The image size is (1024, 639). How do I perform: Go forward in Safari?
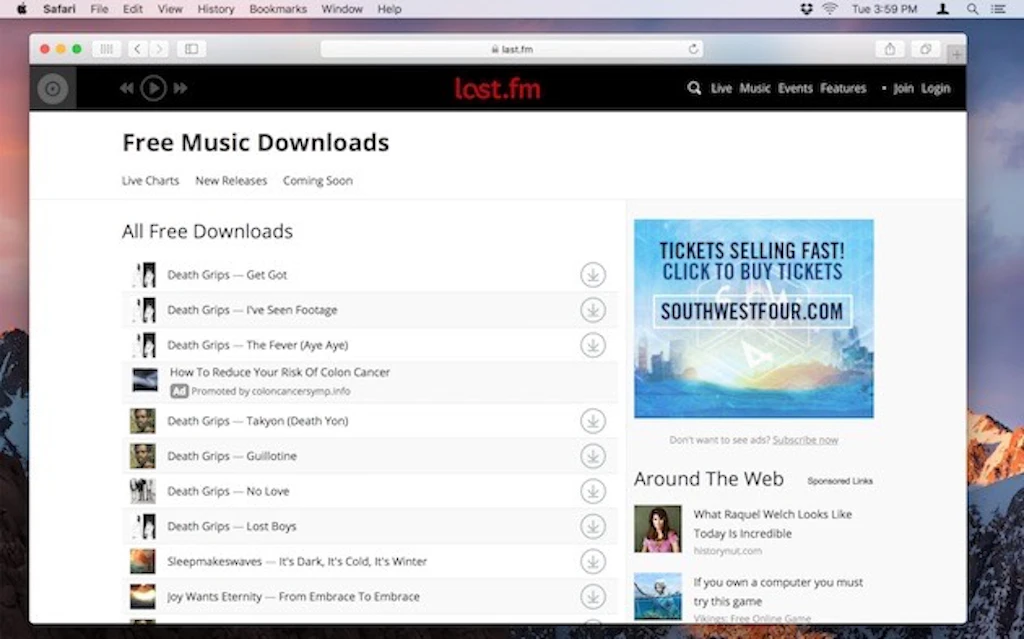(159, 49)
